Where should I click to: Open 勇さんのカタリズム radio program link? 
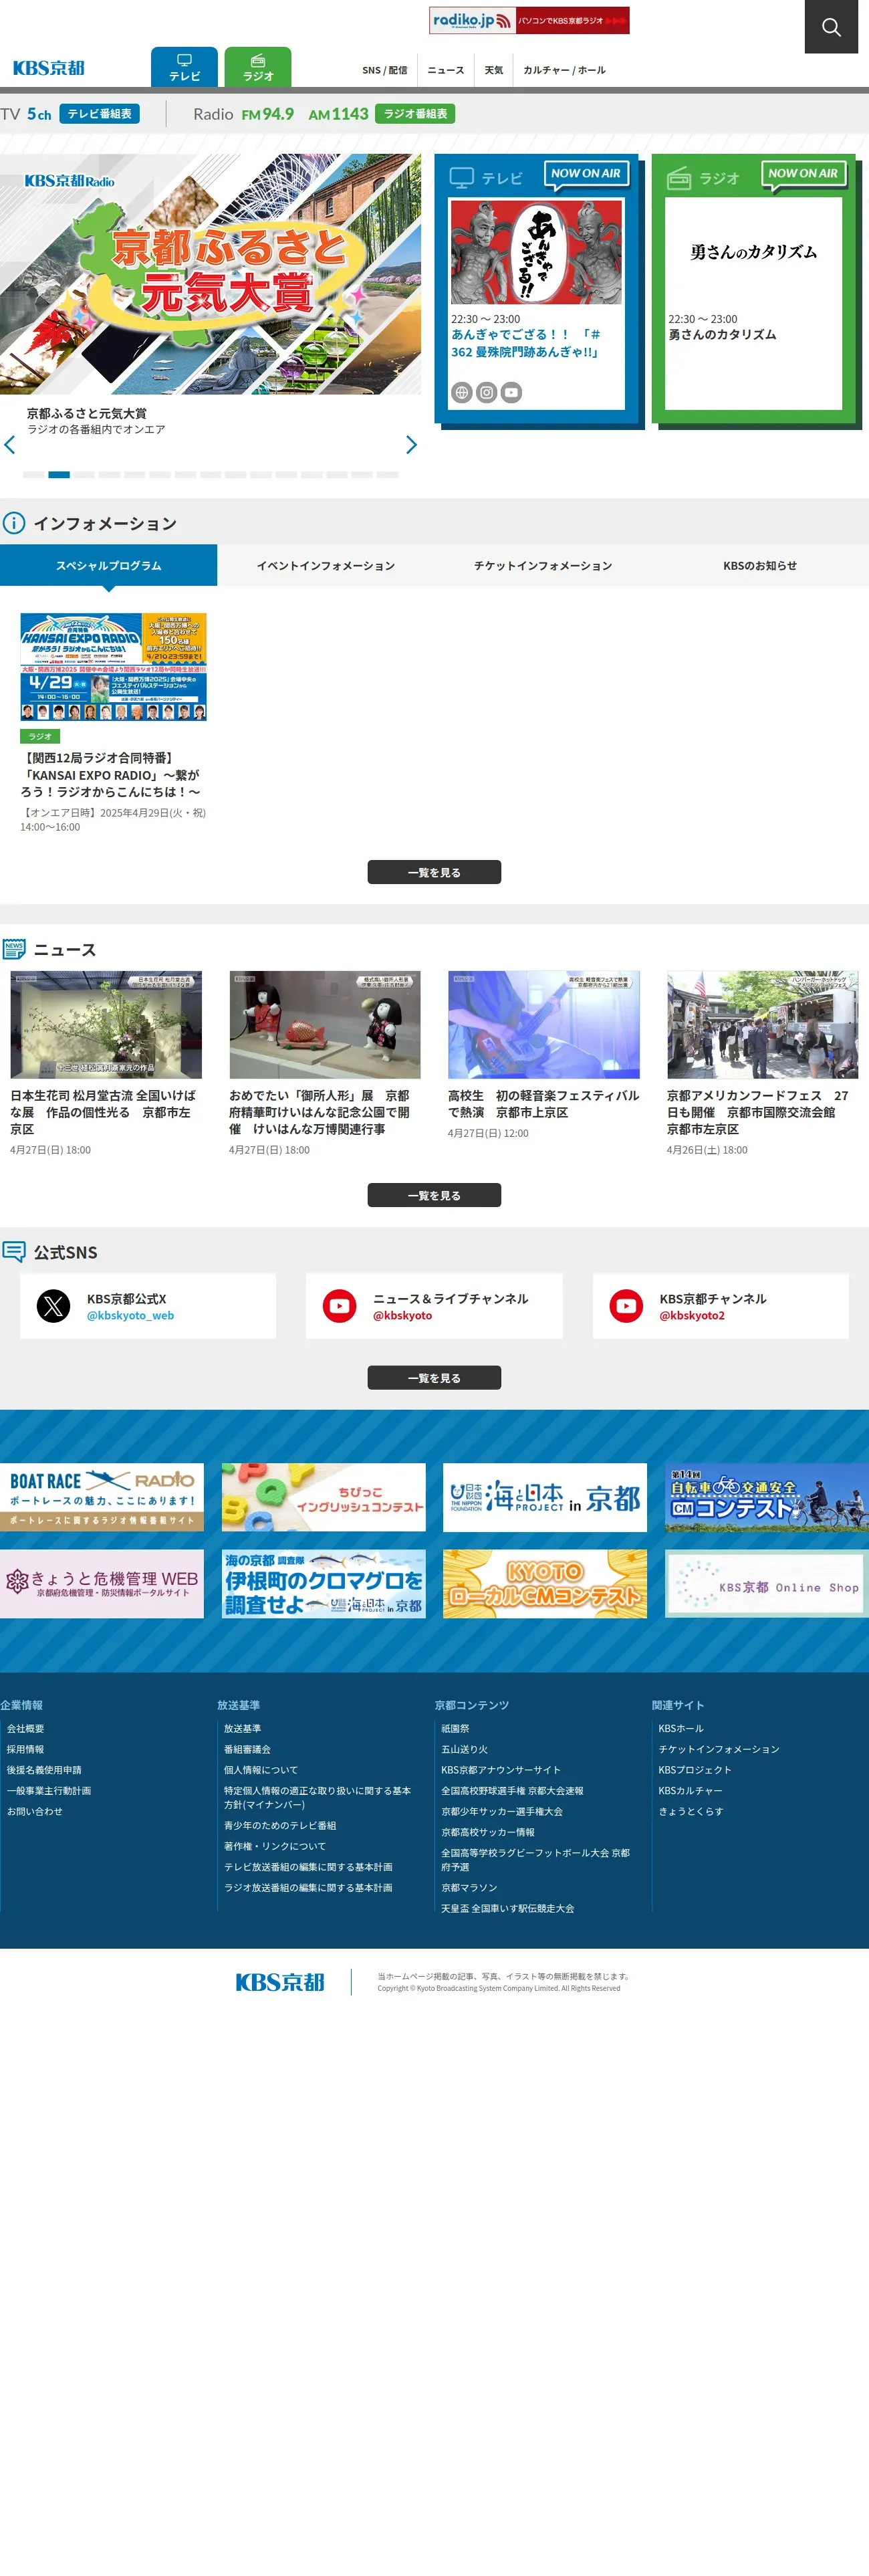722,335
